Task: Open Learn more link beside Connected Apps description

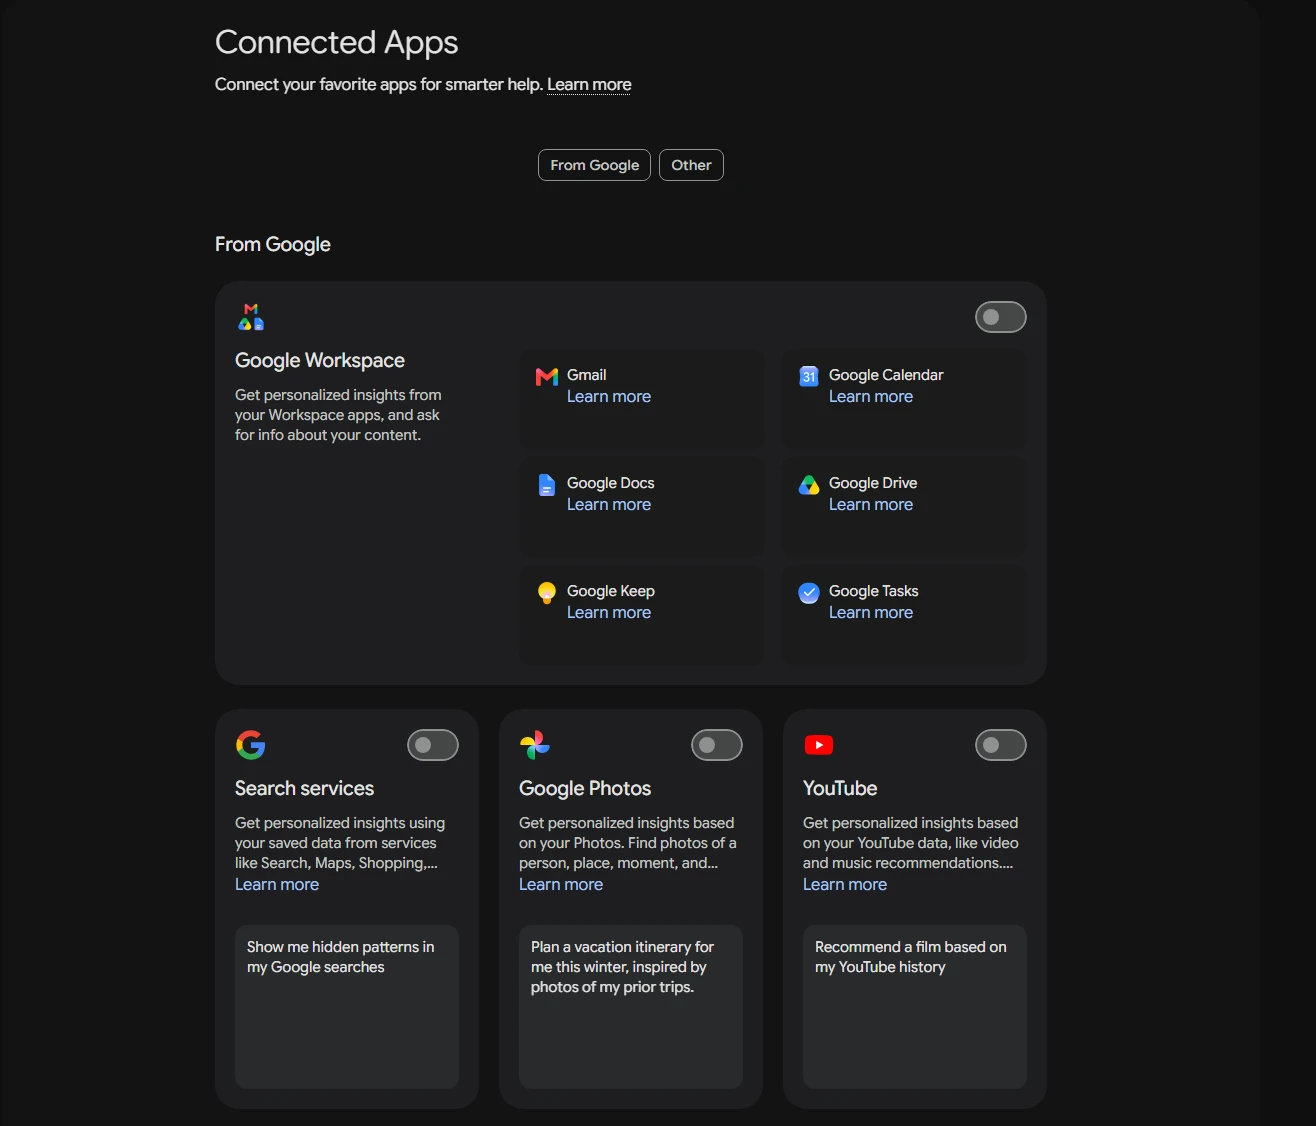Action: pos(589,84)
